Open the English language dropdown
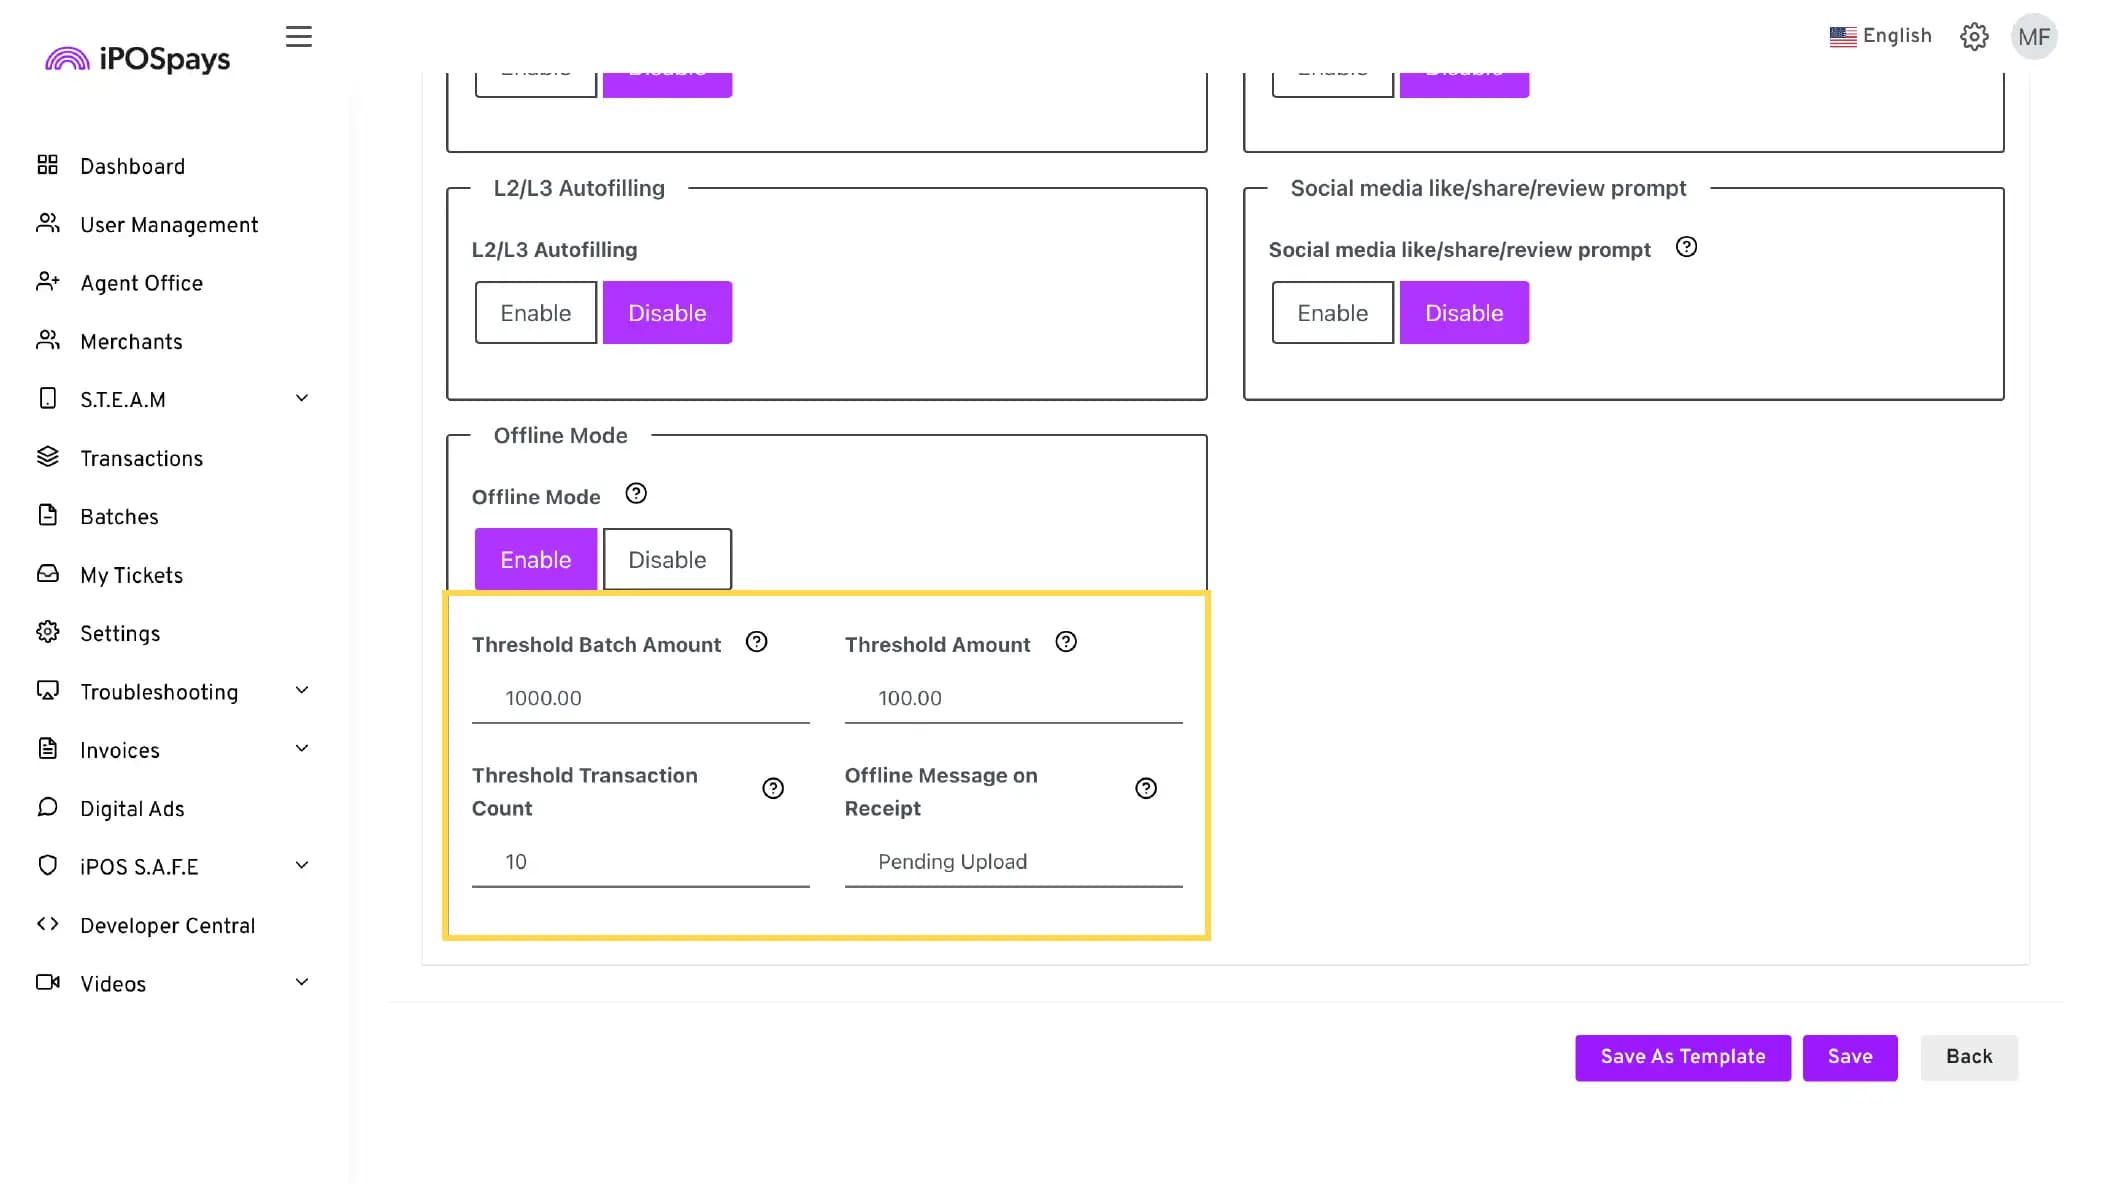Viewport: 2102px width, 1188px height. (x=1881, y=36)
